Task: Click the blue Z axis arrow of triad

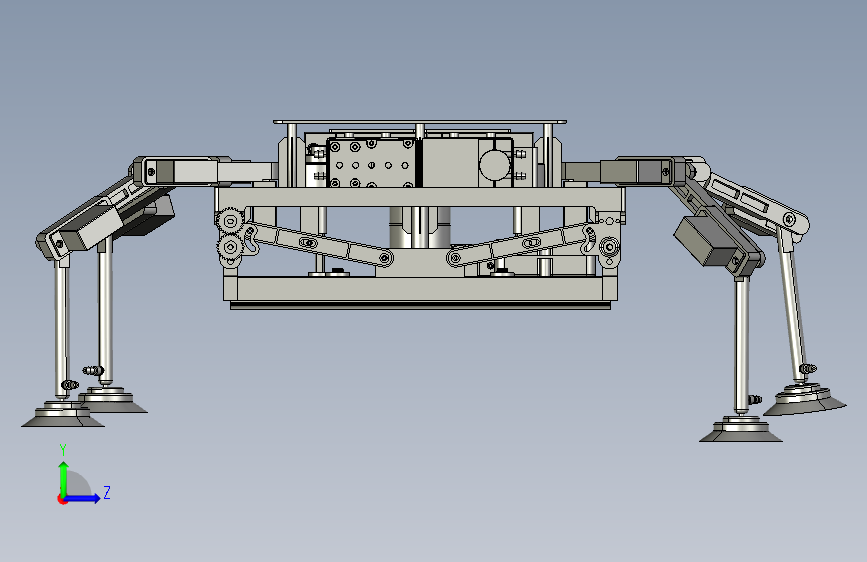Action: [83, 498]
